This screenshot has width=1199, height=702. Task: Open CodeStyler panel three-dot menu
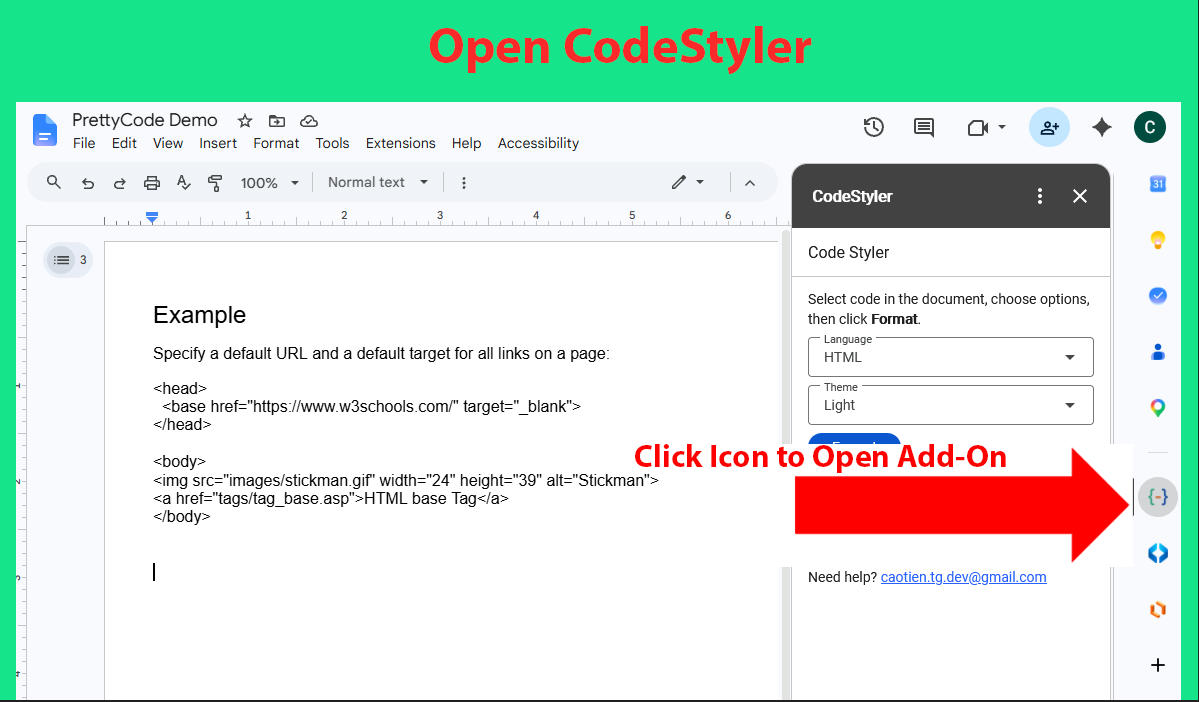(x=1039, y=196)
